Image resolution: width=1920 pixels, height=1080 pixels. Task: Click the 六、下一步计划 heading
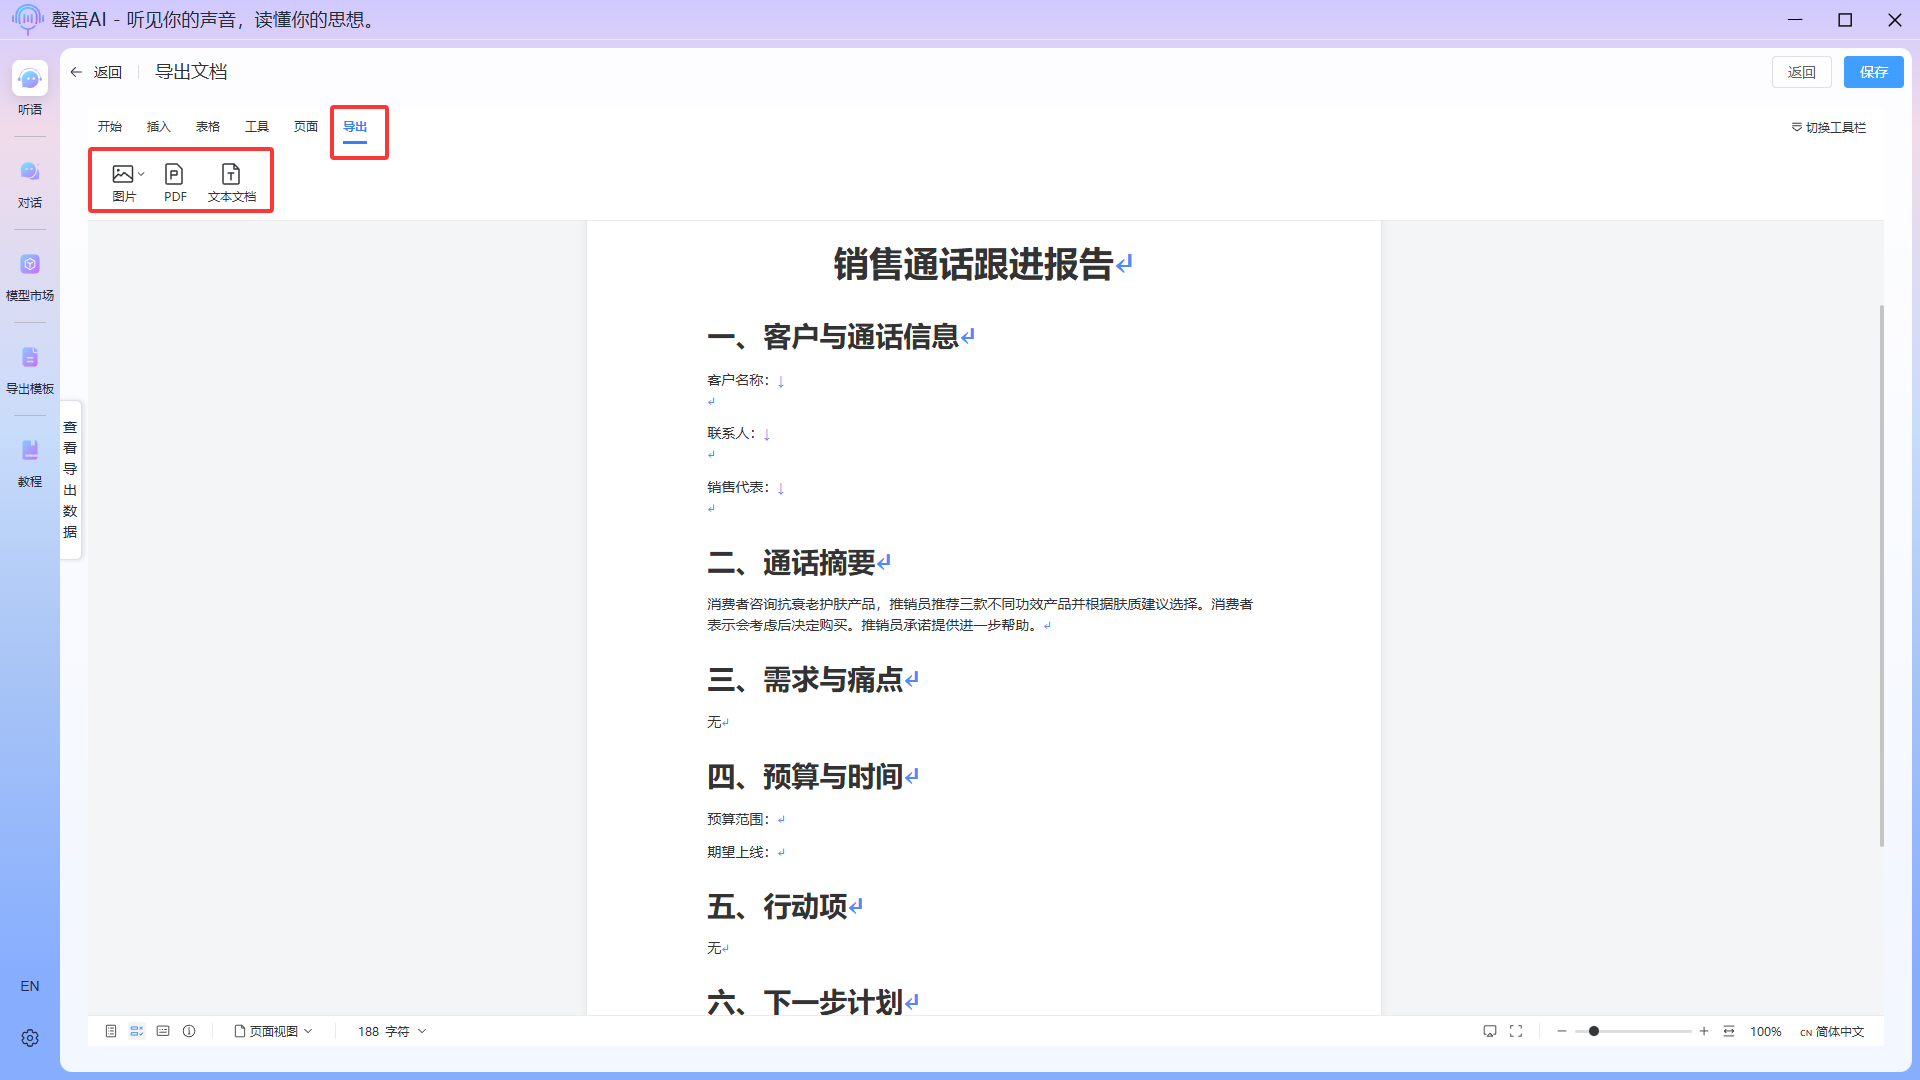click(805, 1002)
